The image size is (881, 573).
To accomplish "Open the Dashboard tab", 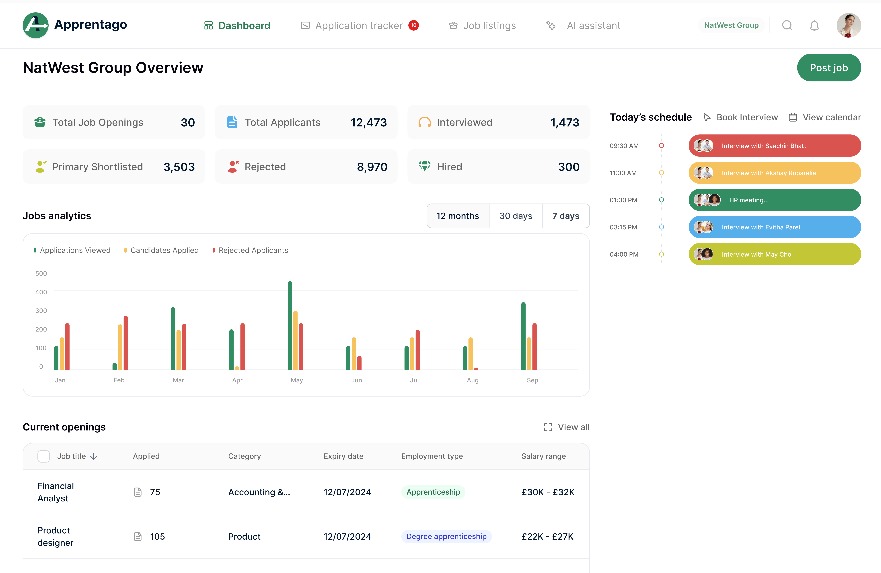I will click(237, 25).
